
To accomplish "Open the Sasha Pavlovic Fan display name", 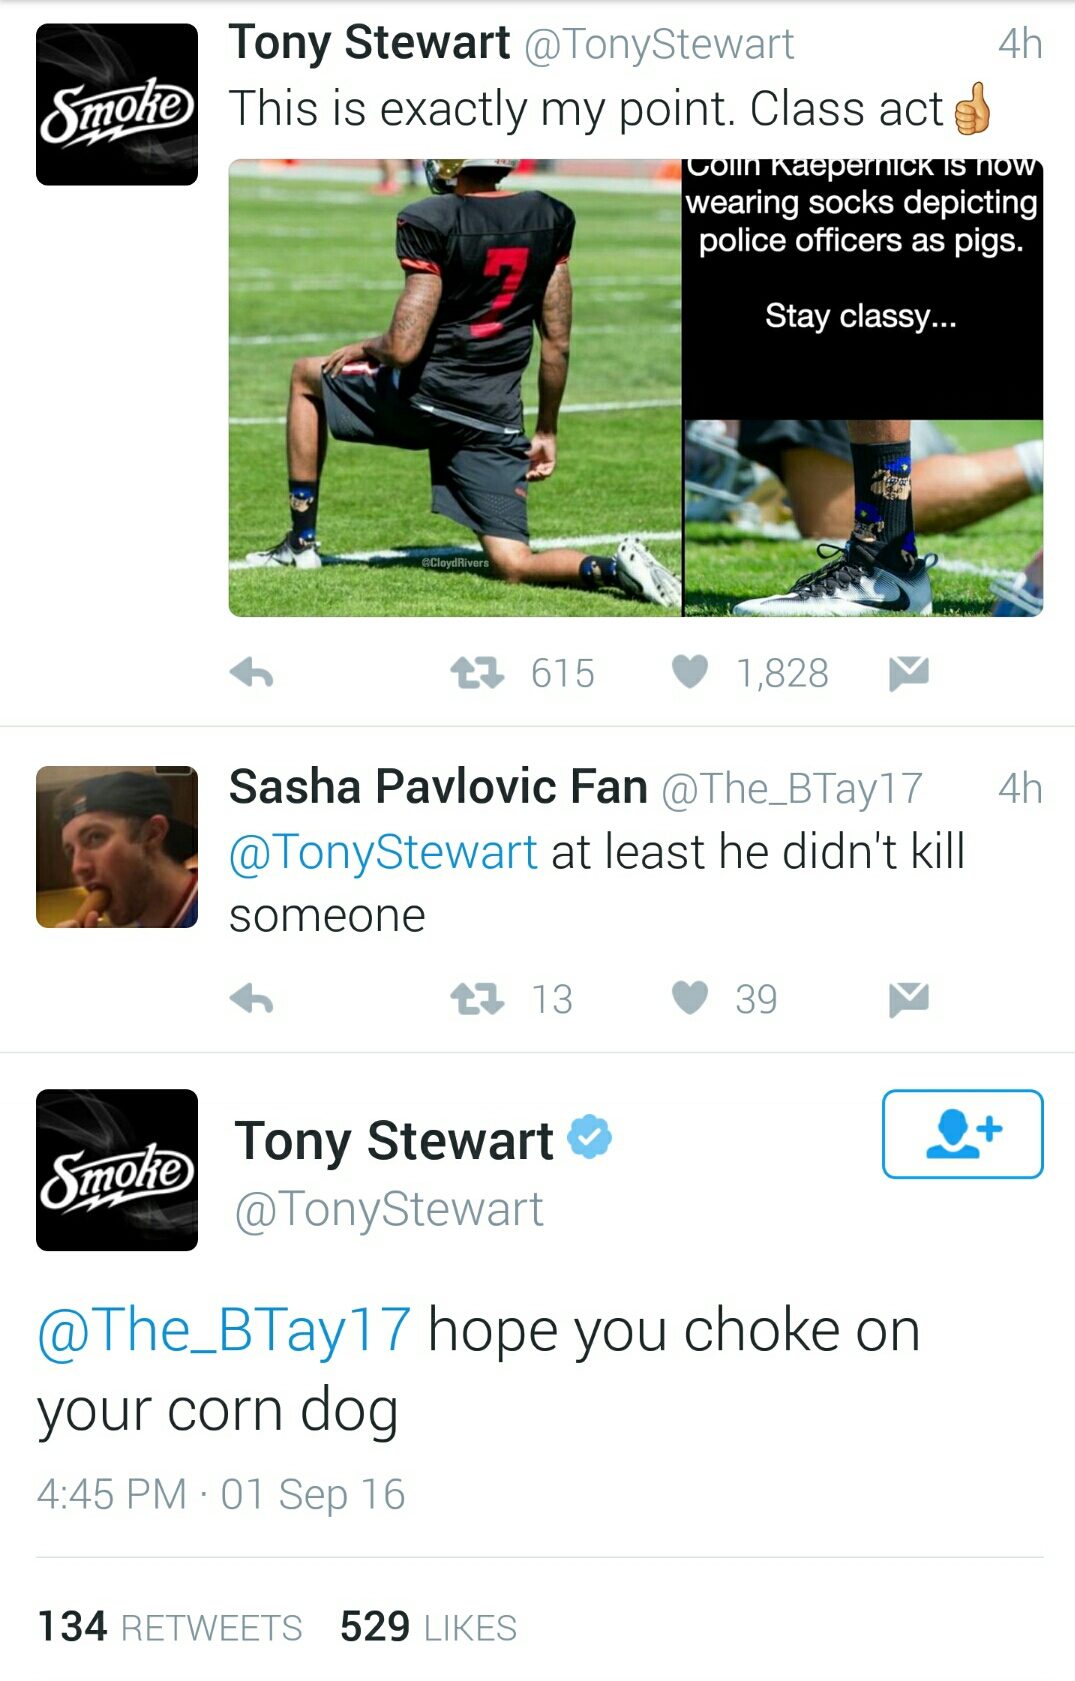I will [438, 787].
